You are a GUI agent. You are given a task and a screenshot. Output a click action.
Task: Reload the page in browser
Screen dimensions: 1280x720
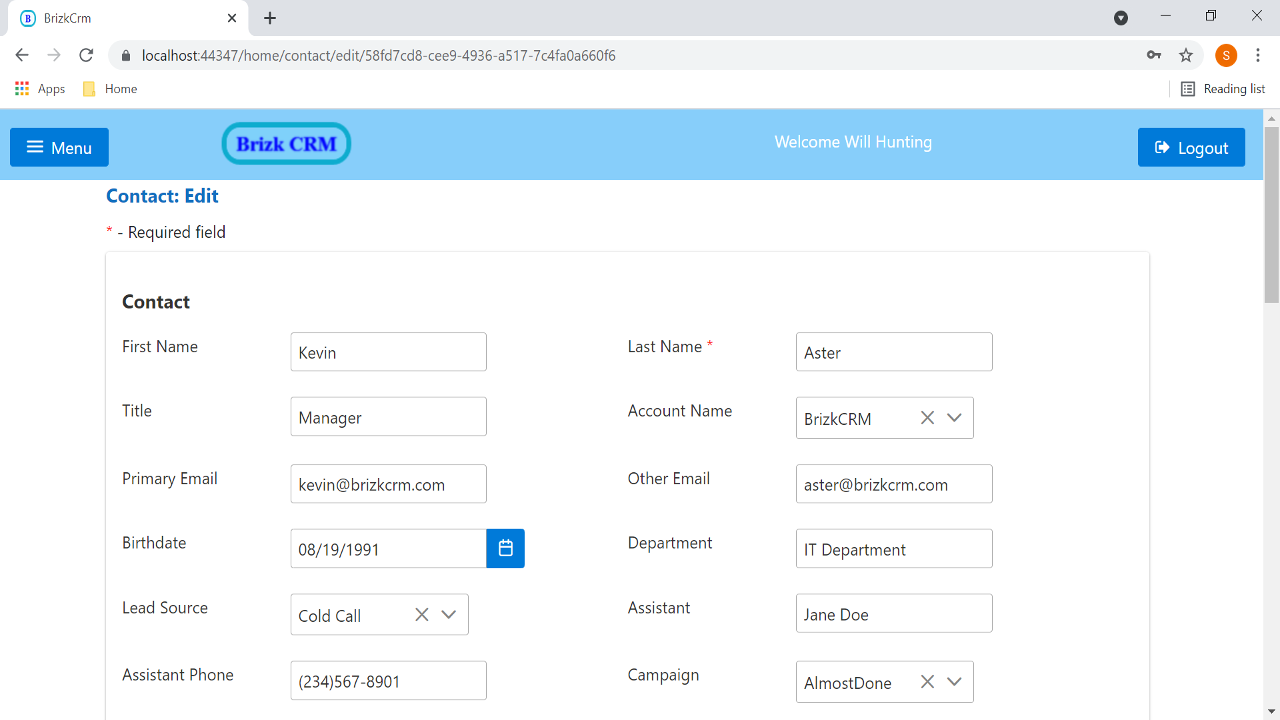86,55
